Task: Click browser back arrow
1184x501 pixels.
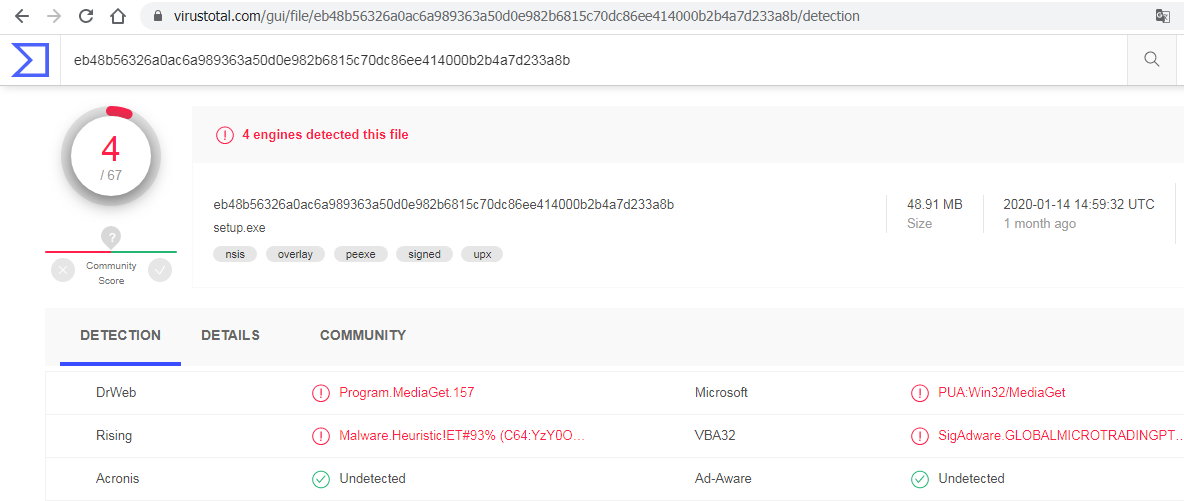Action: (x=22, y=16)
